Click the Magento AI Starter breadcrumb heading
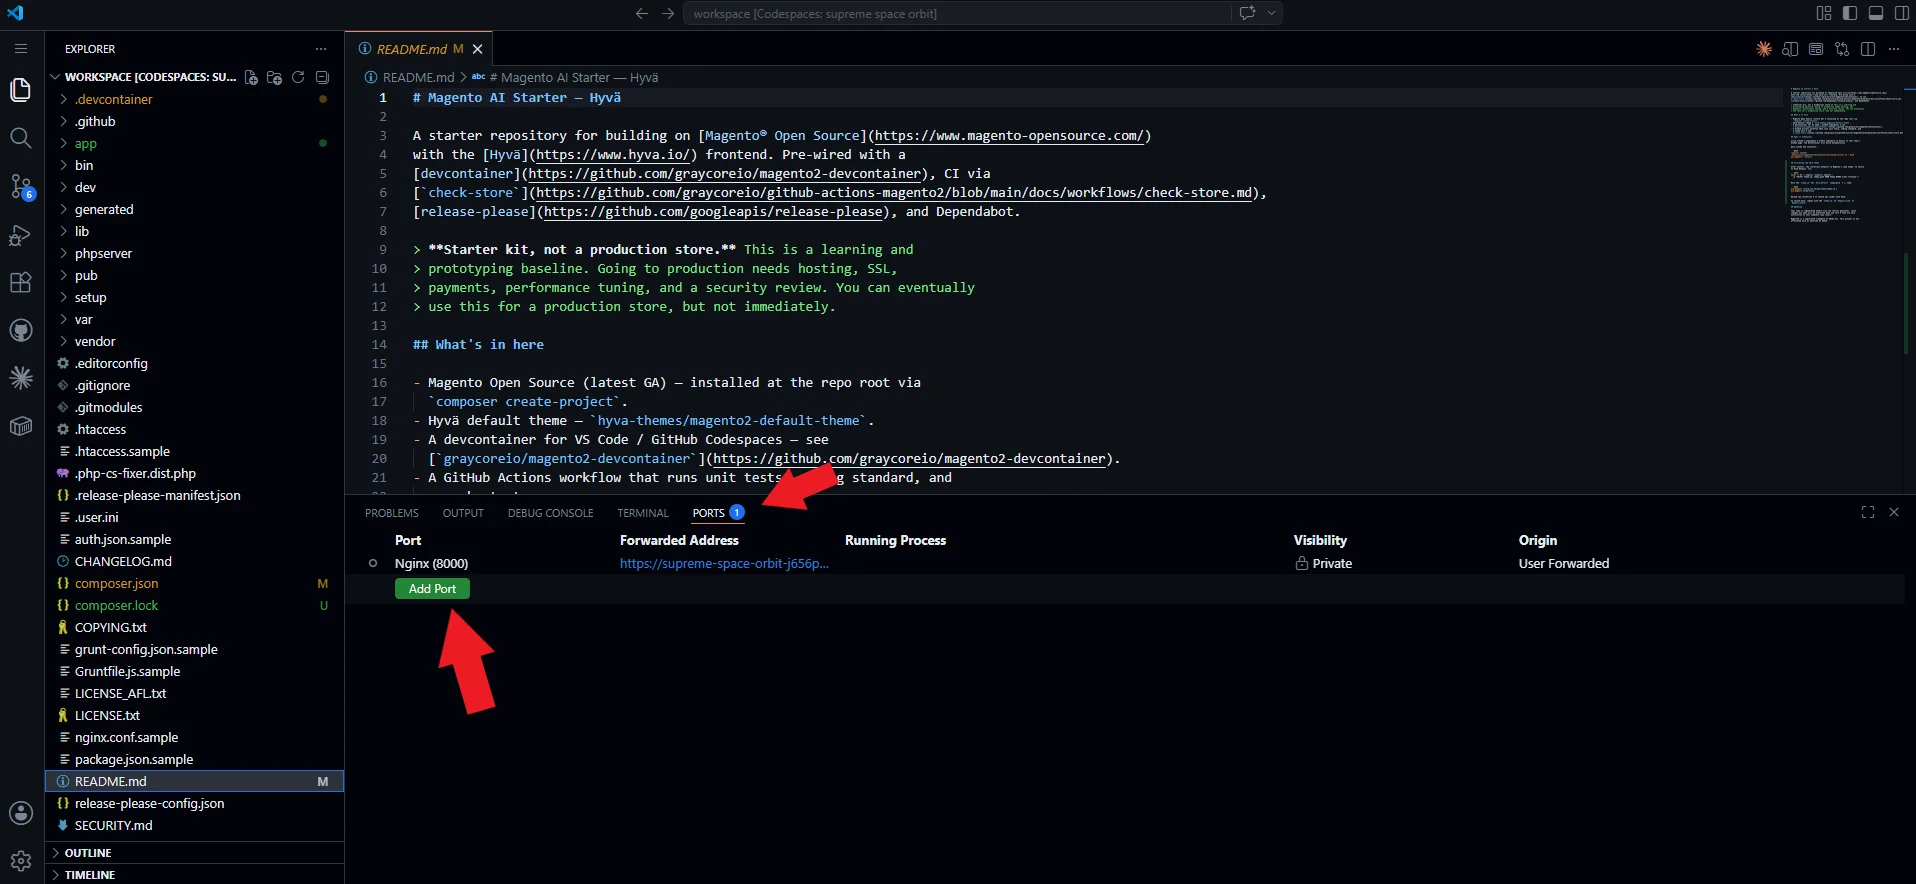The width and height of the screenshot is (1916, 884). coord(574,77)
